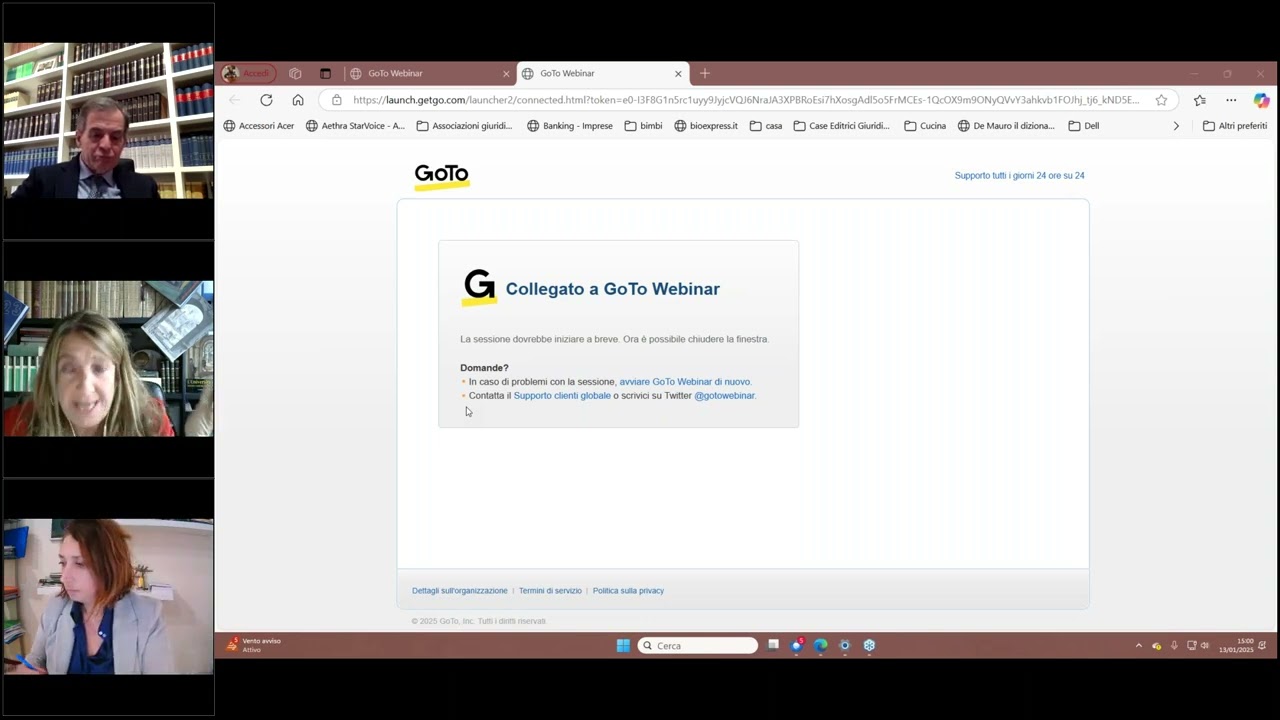This screenshot has height=720, width=1280.
Task: Open Termini di servizio link
Action: click(x=550, y=591)
